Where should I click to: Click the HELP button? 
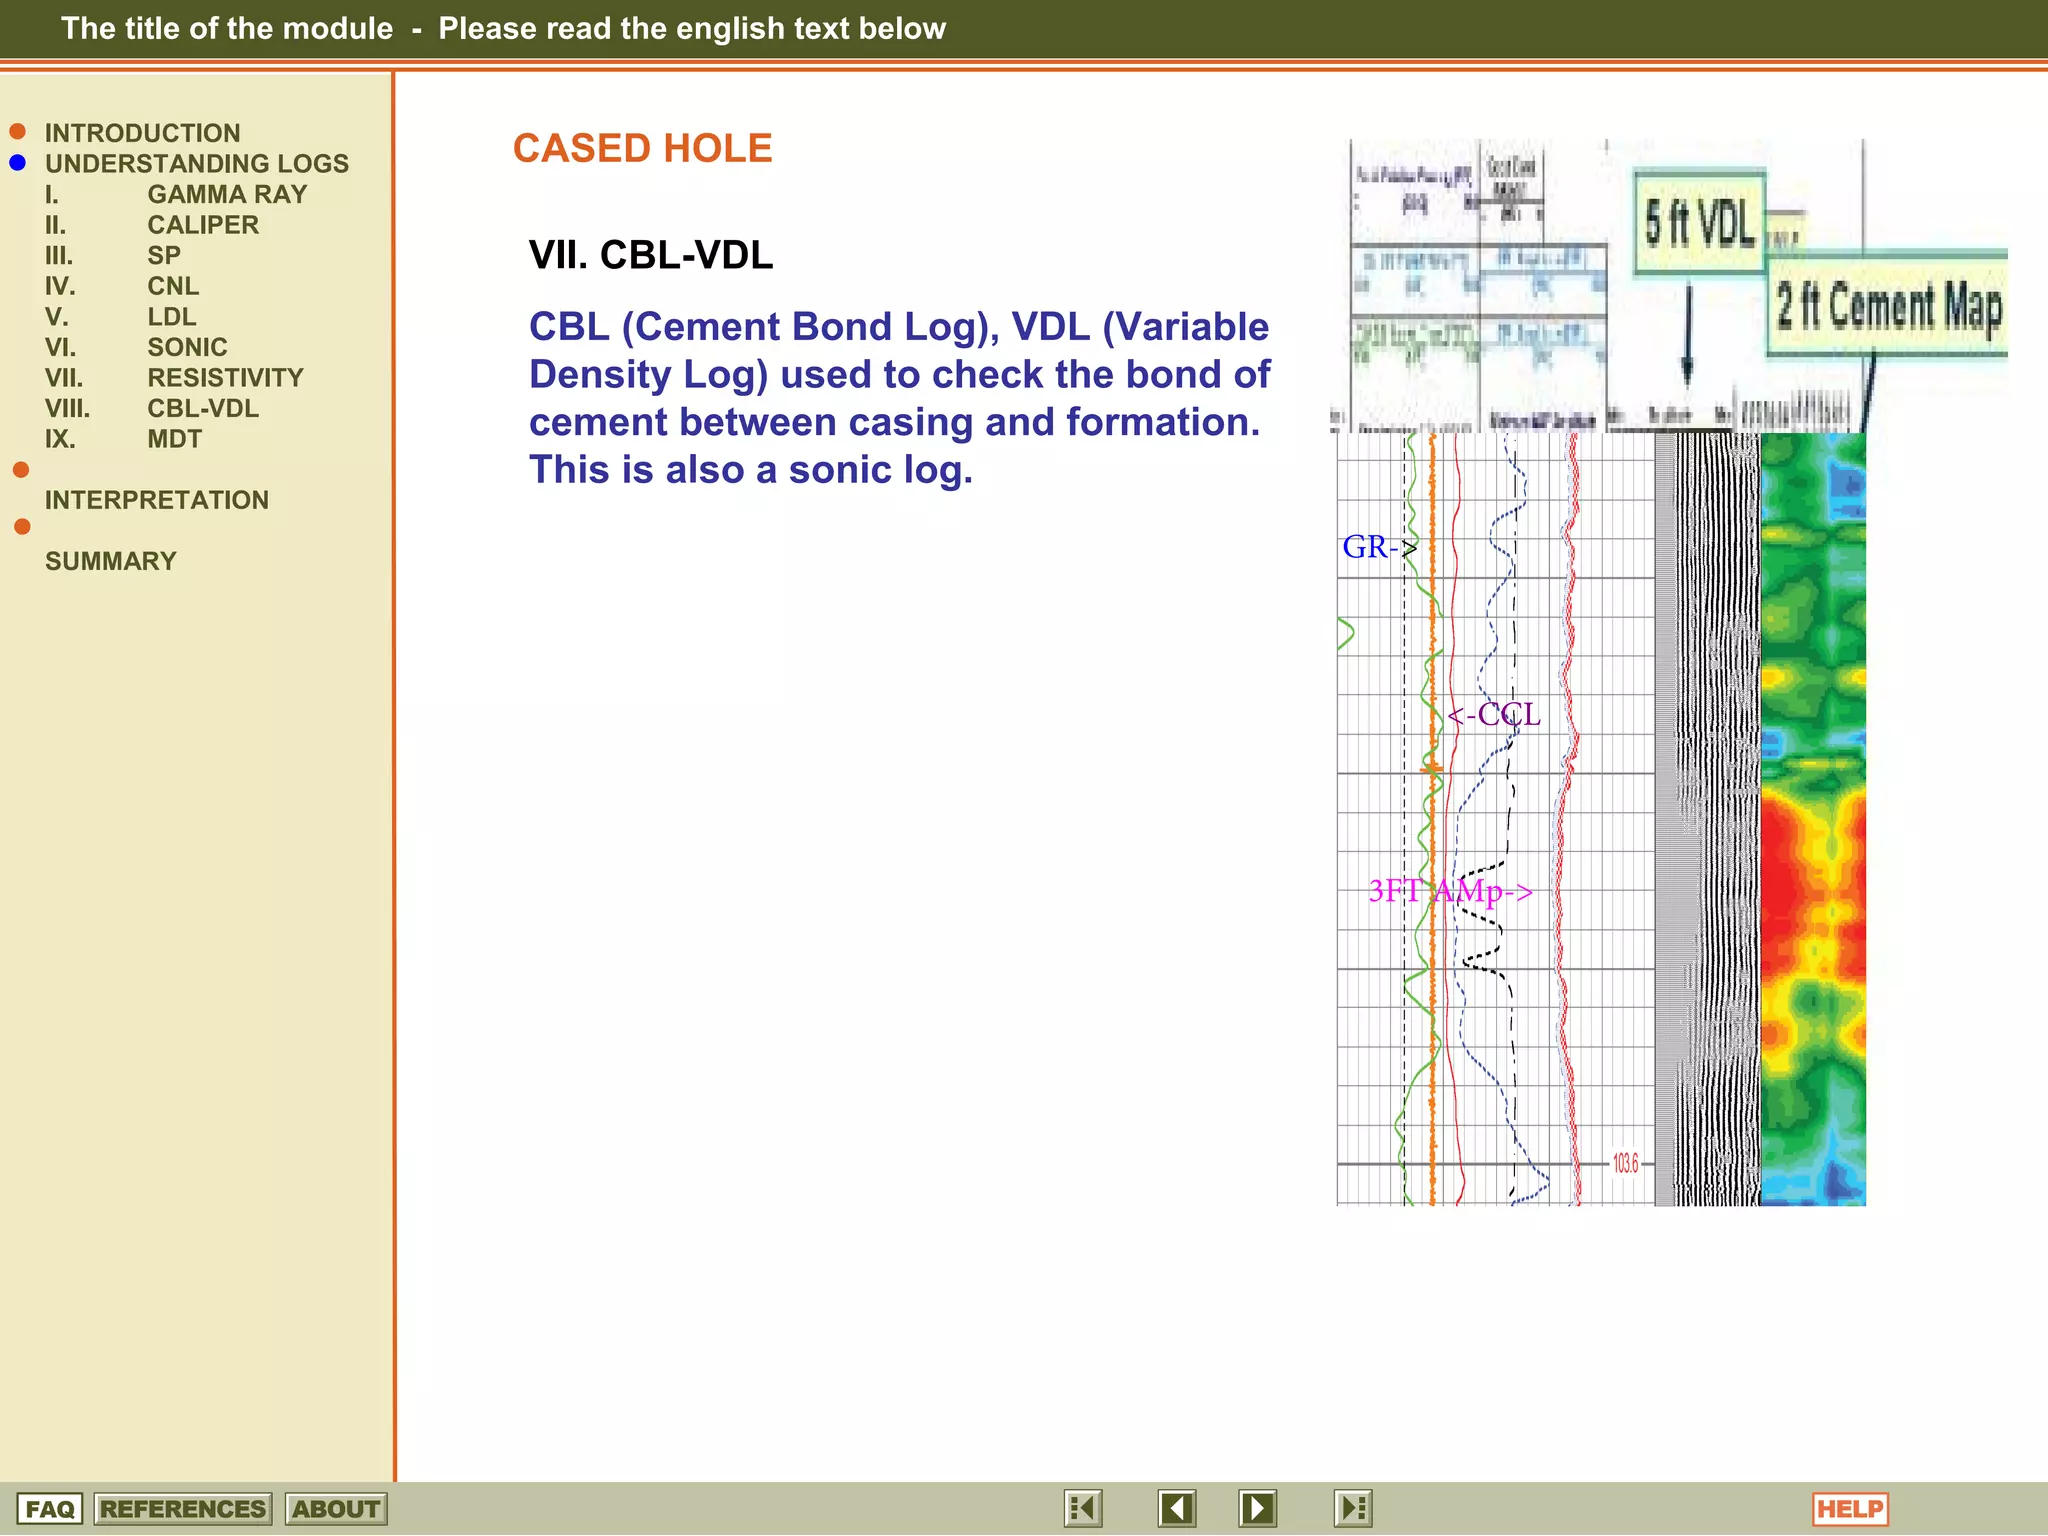(1850, 1509)
